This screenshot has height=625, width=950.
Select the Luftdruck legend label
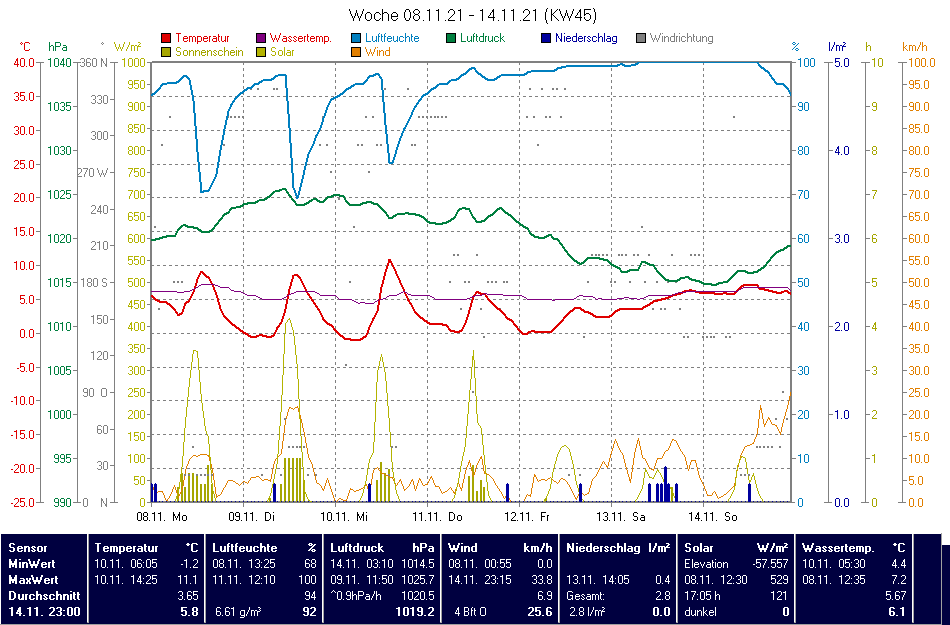[482, 38]
